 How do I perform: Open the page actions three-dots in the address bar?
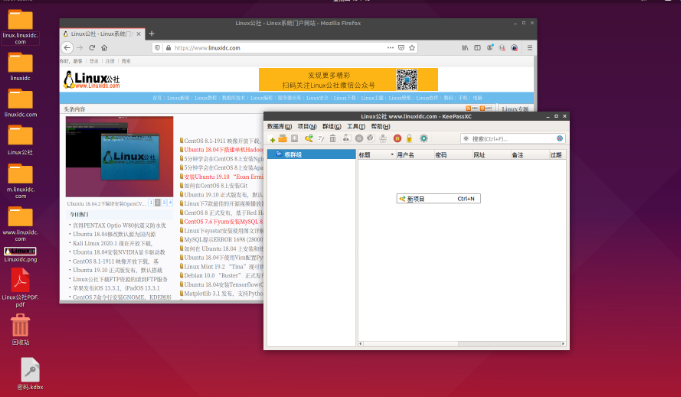click(390, 48)
